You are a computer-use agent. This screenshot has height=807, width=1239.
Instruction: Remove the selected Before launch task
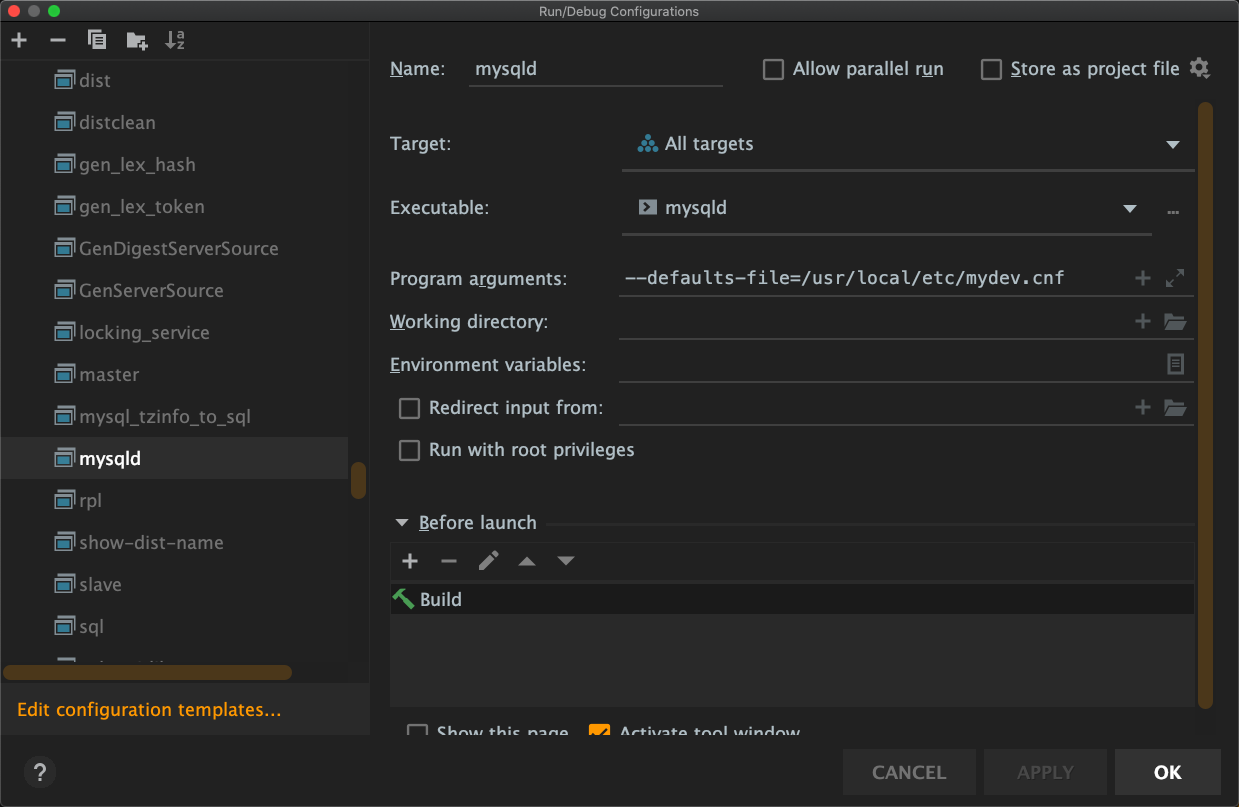pyautogui.click(x=449, y=561)
